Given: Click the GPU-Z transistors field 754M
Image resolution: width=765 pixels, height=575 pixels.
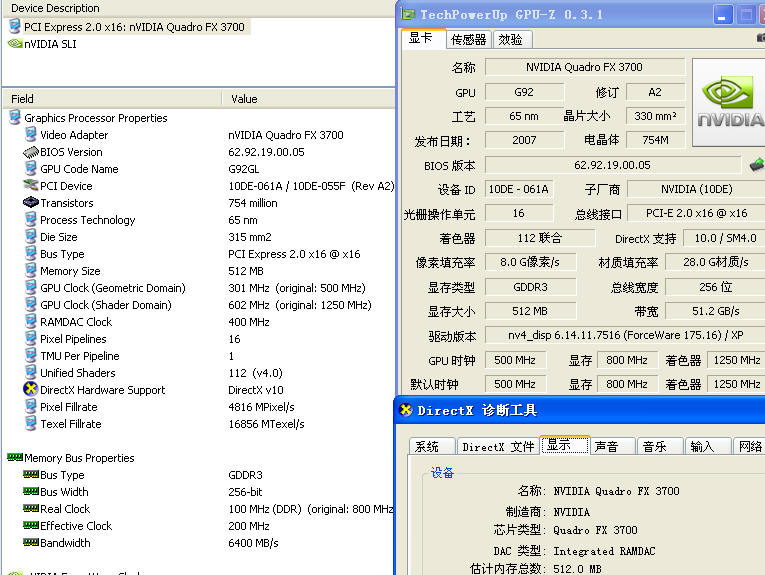Looking at the screenshot, I should [655, 140].
